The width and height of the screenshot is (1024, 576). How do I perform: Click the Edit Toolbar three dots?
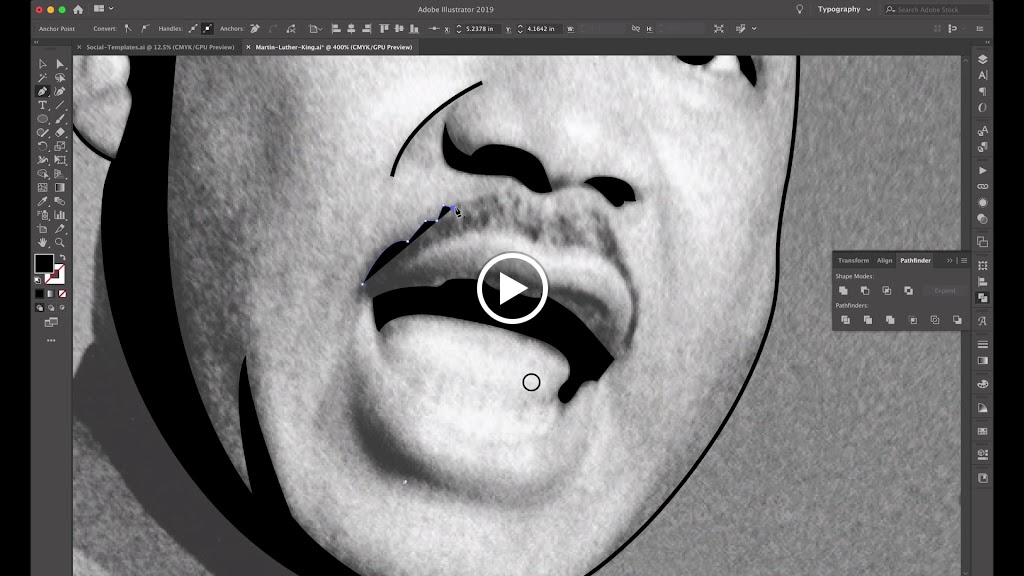[51, 340]
